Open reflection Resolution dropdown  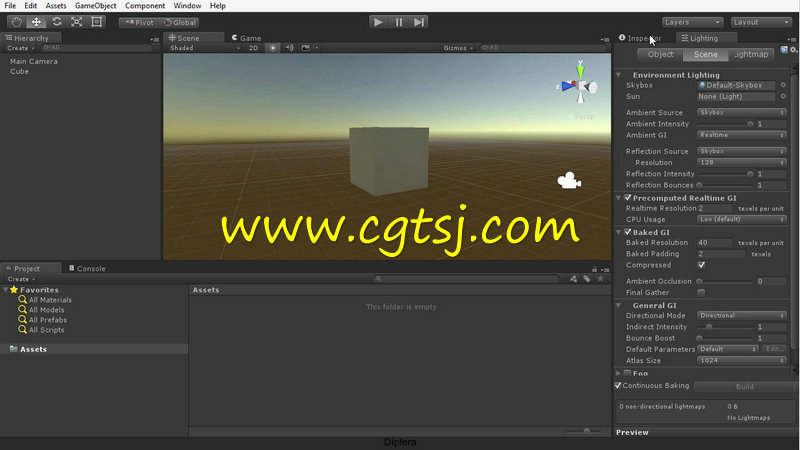click(741, 163)
